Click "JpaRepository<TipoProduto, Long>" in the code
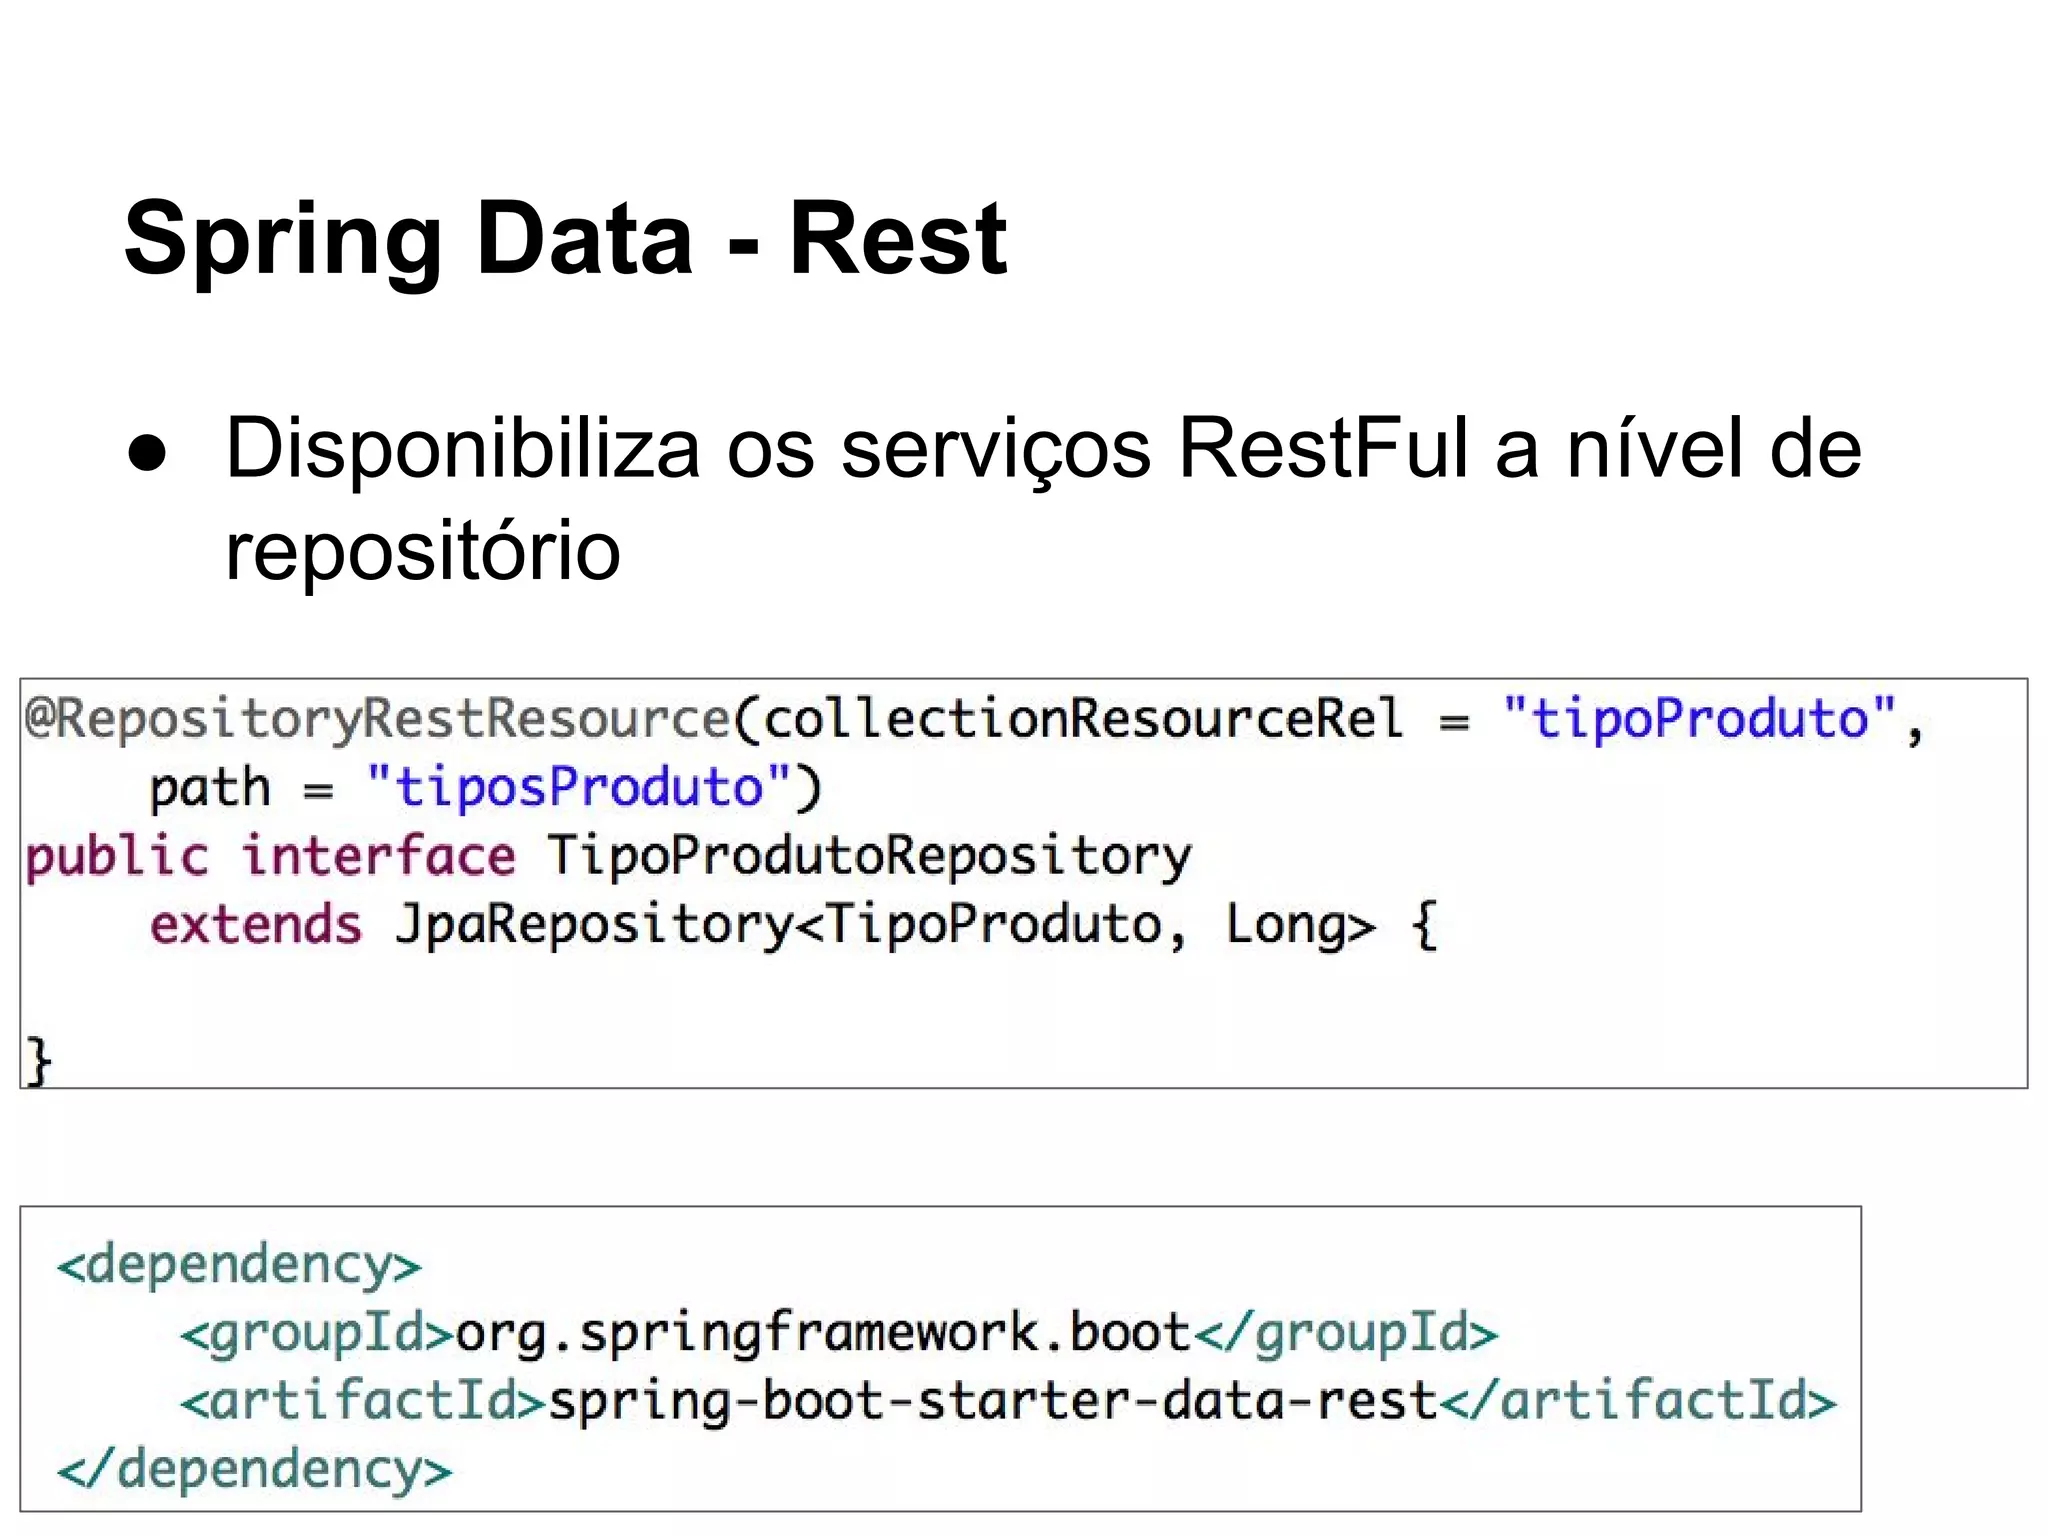 pyautogui.click(x=885, y=925)
